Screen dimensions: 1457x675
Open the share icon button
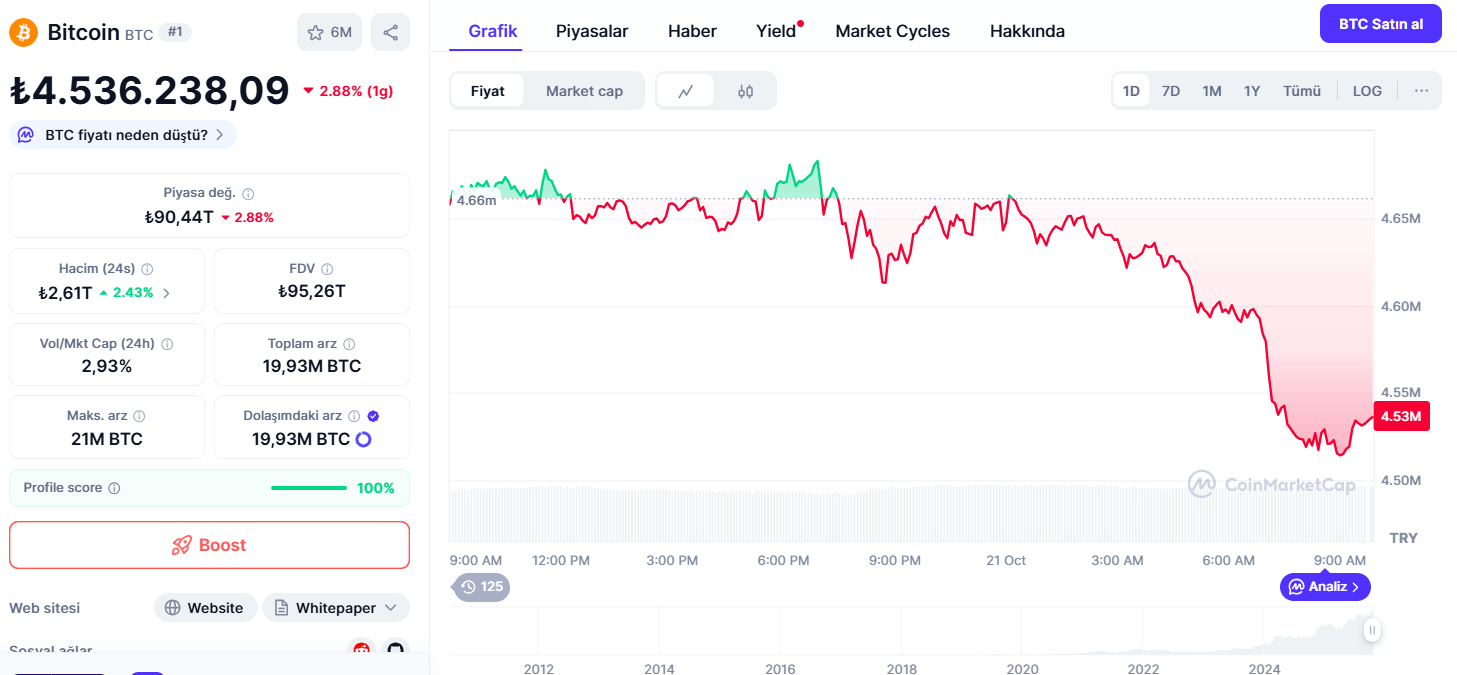390,32
